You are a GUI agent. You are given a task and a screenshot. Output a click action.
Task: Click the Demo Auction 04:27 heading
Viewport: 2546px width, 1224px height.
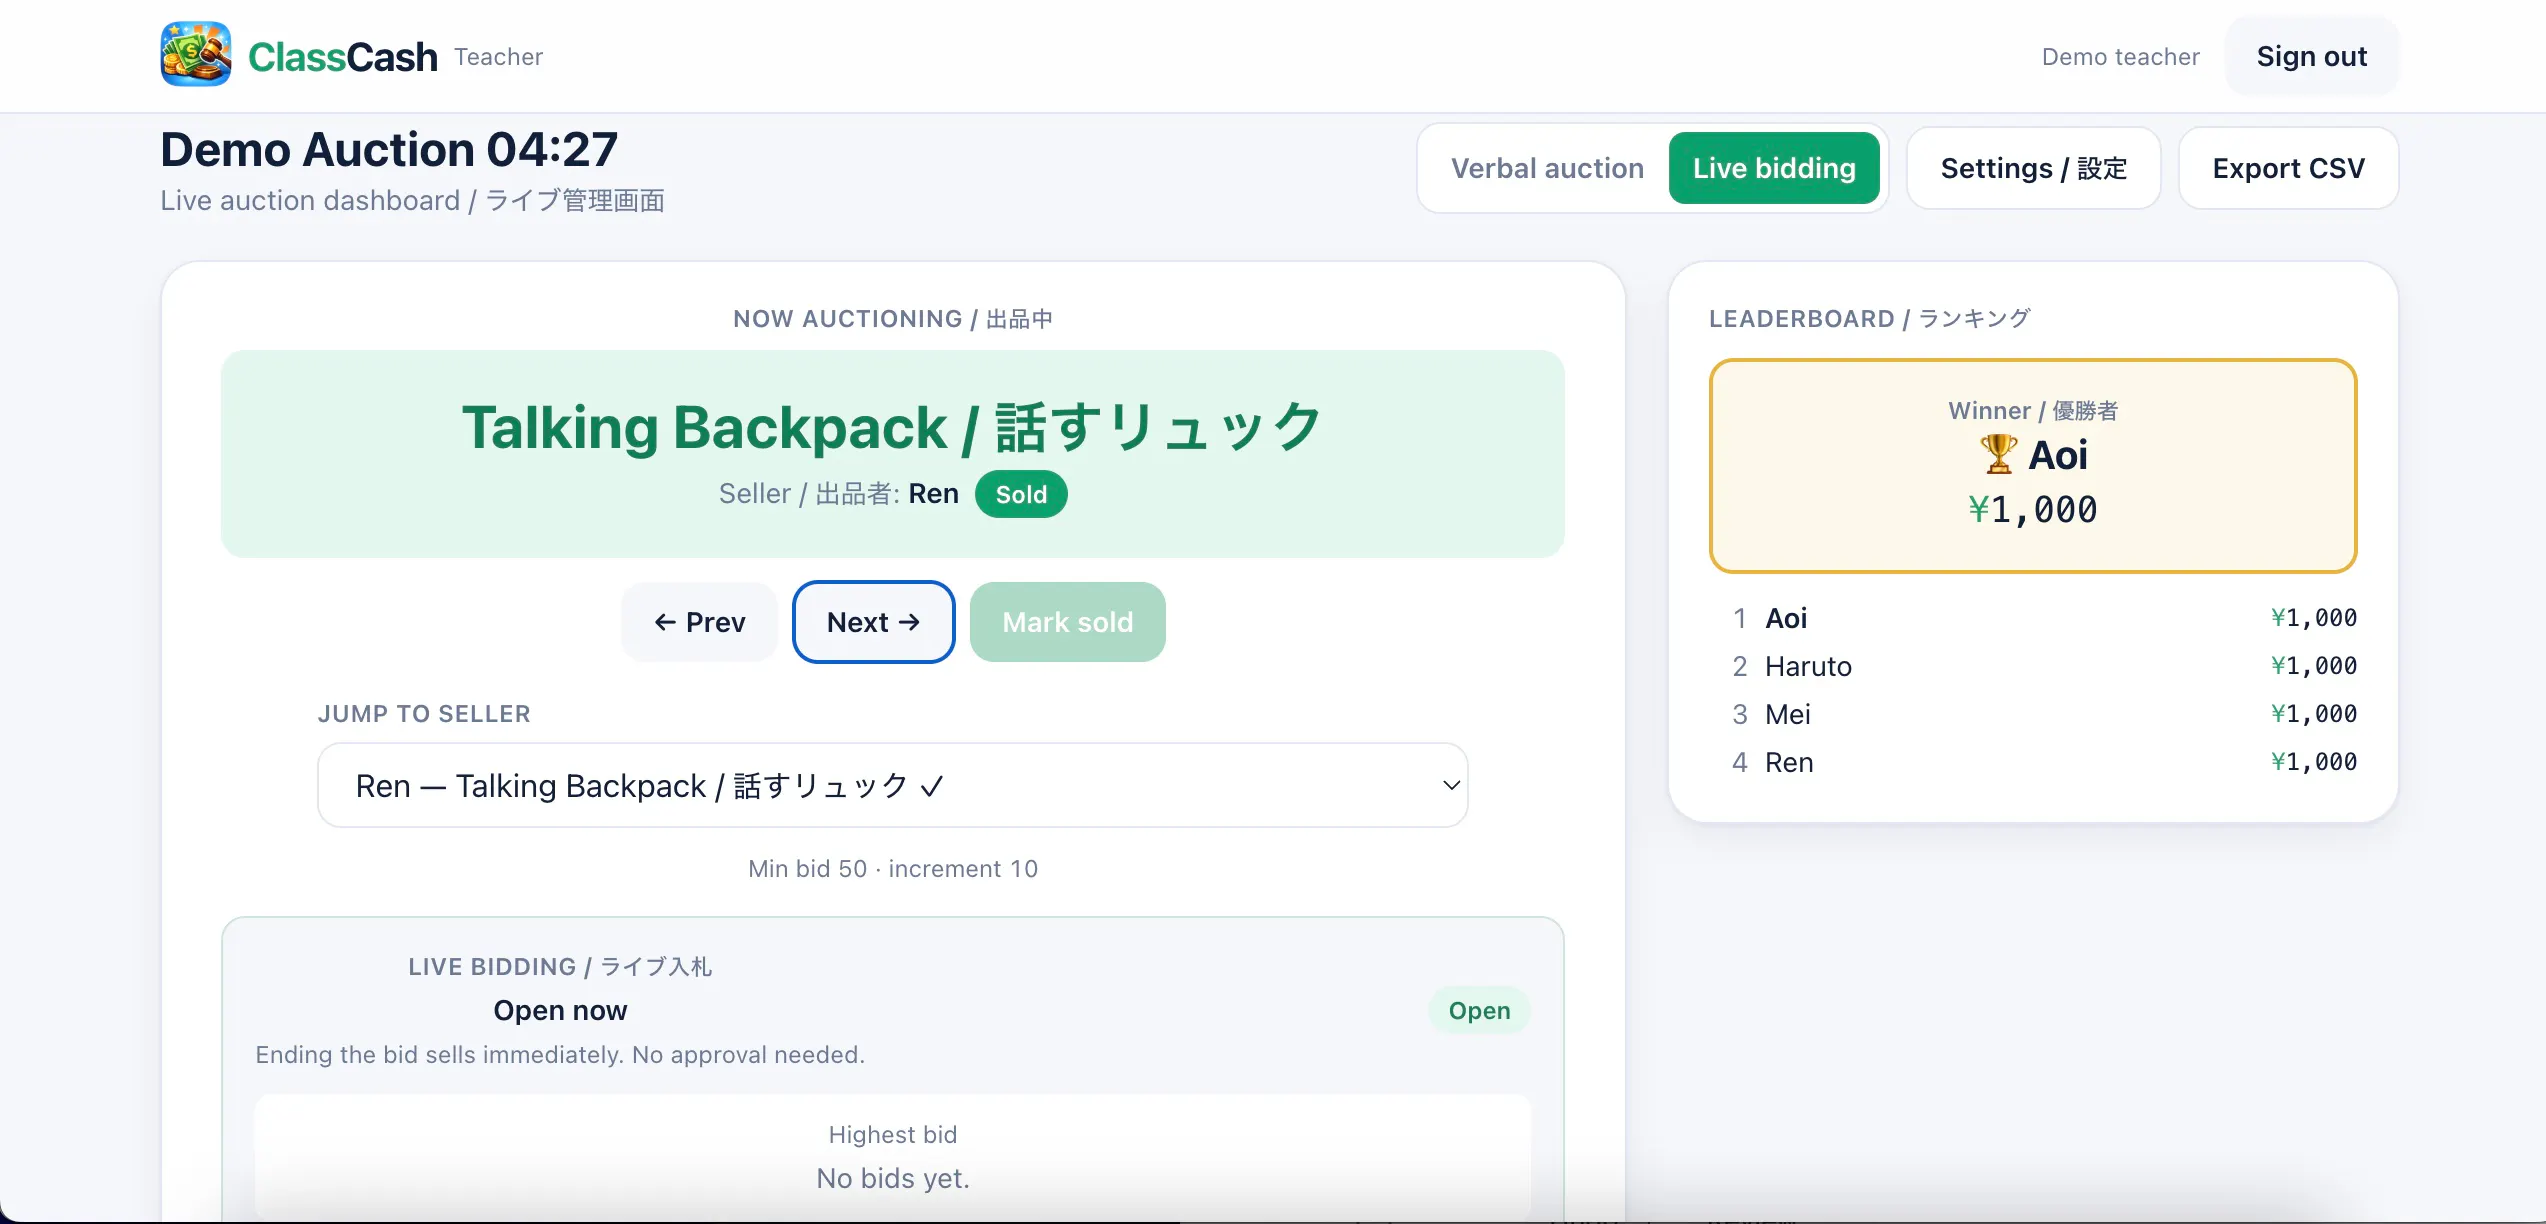pyautogui.click(x=389, y=149)
